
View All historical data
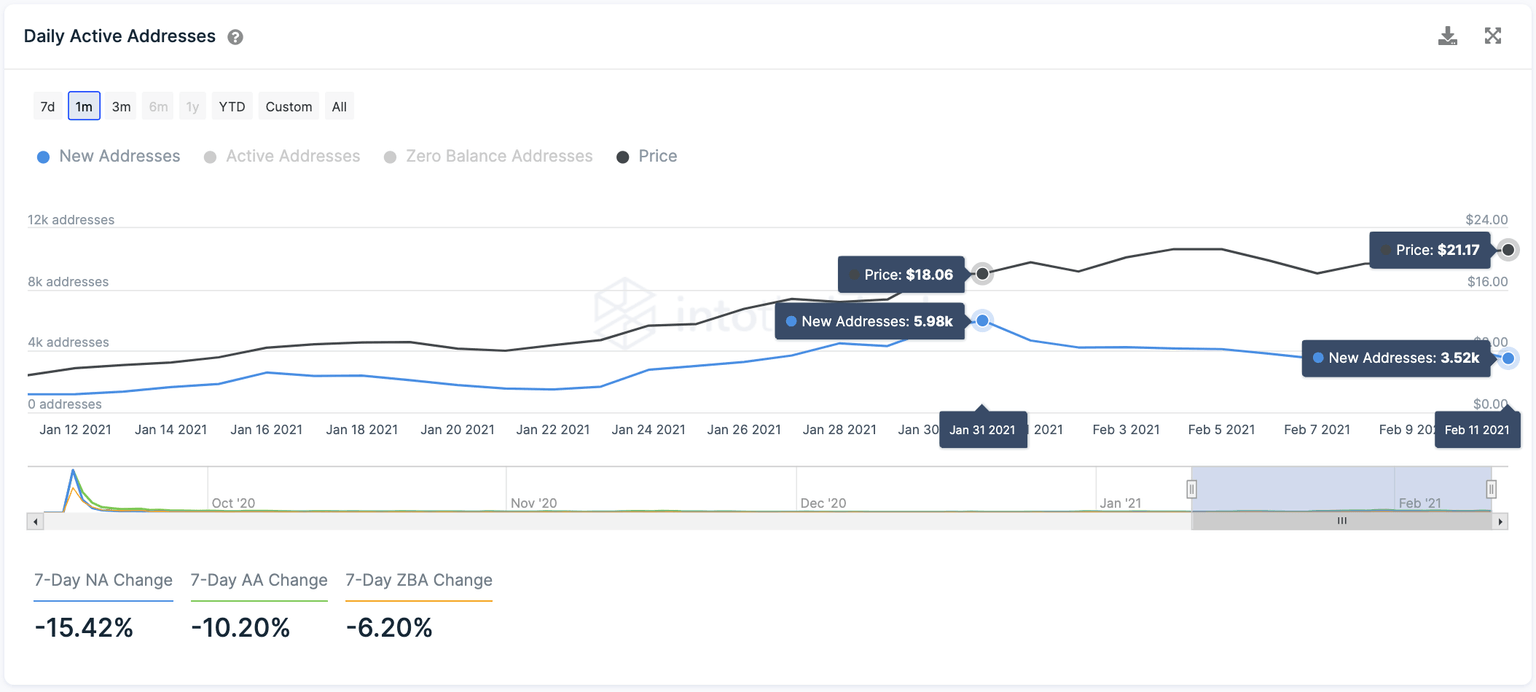tap(339, 105)
